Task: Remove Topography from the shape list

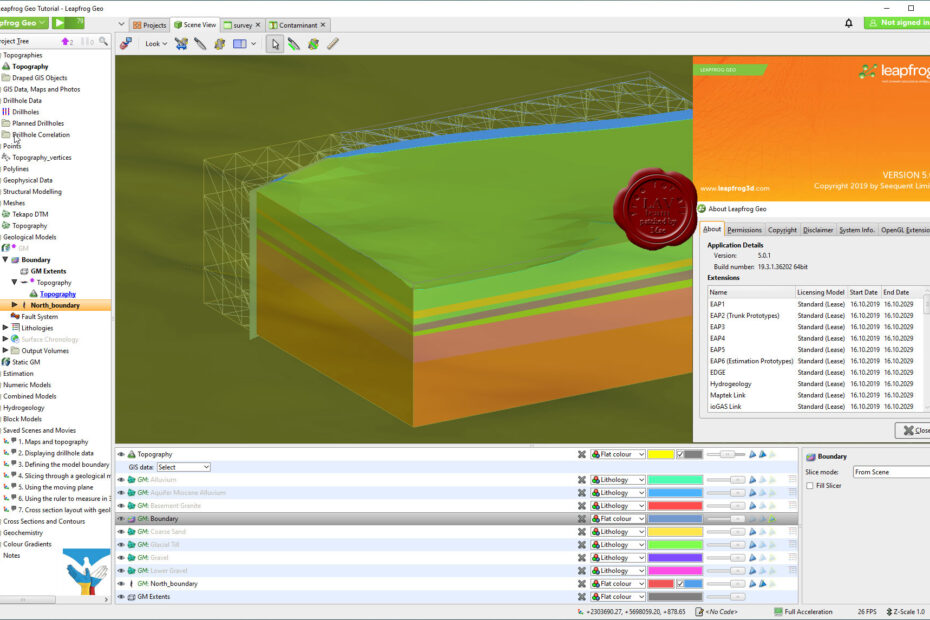Action: coord(582,454)
